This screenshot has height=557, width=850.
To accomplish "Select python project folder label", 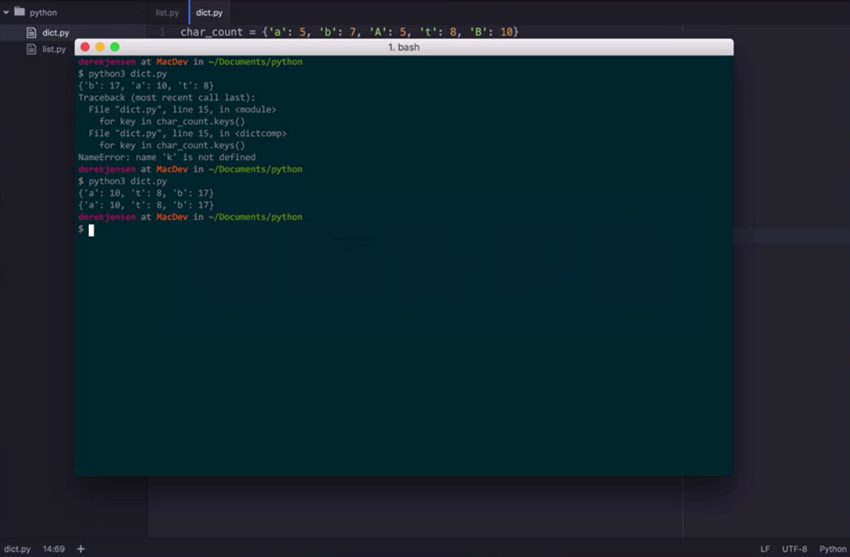I will click(x=43, y=12).
